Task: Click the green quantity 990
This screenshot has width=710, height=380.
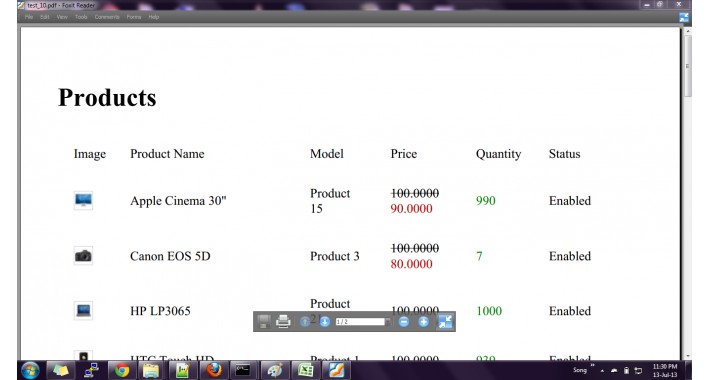Action: pos(486,201)
